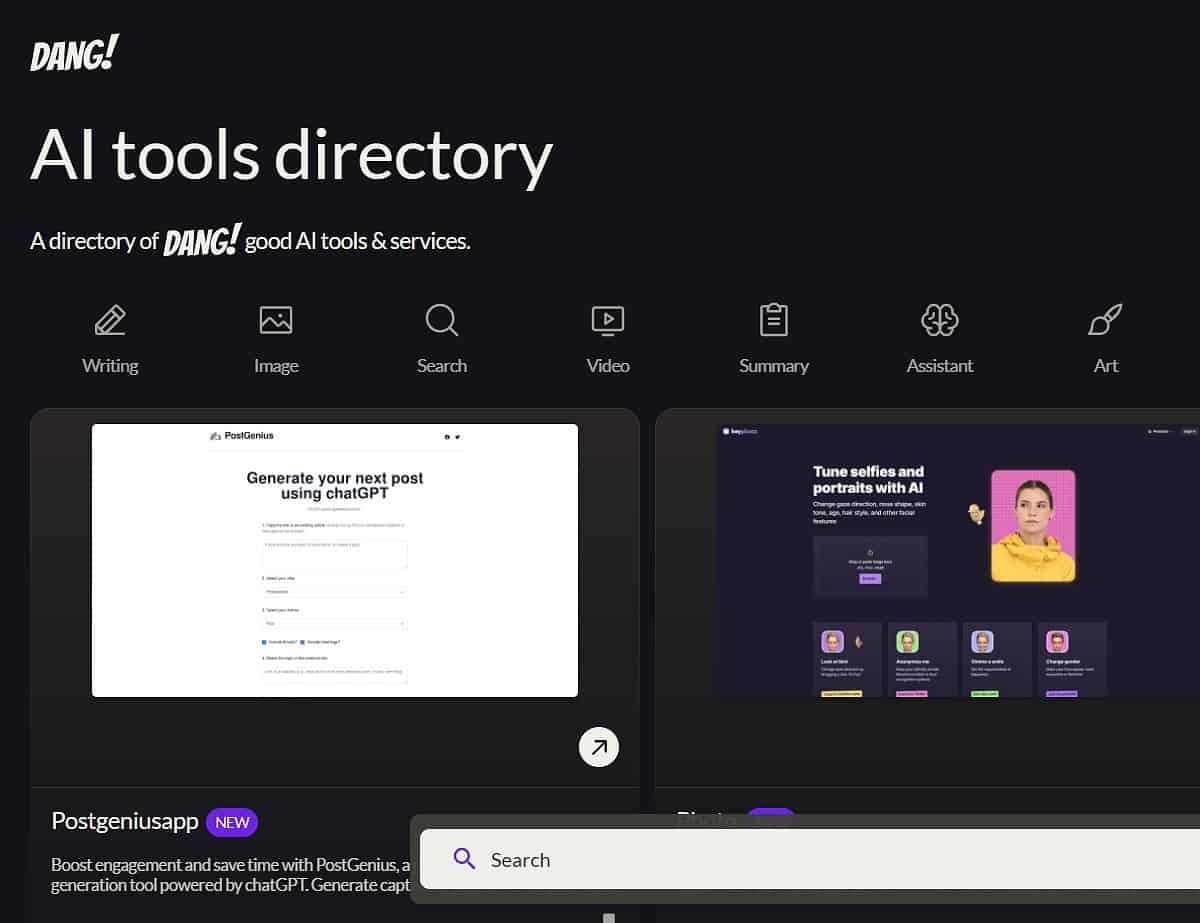Viewport: 1200px width, 923px height.
Task: Pick the Art paintbrush icon
Action: coord(1105,320)
